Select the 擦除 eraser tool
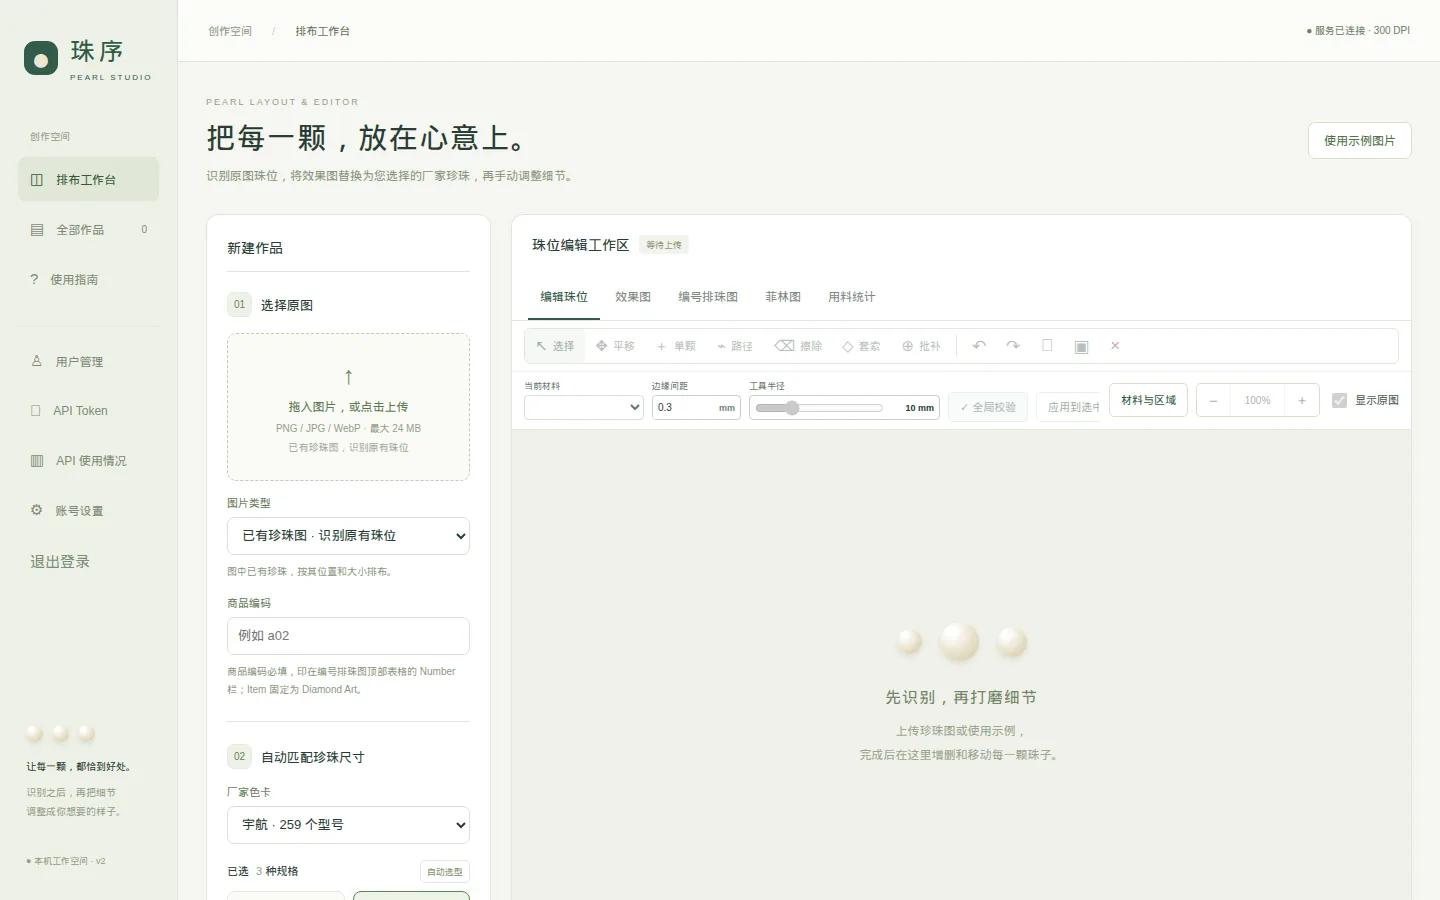Screen dimensions: 1440x900 (798, 346)
